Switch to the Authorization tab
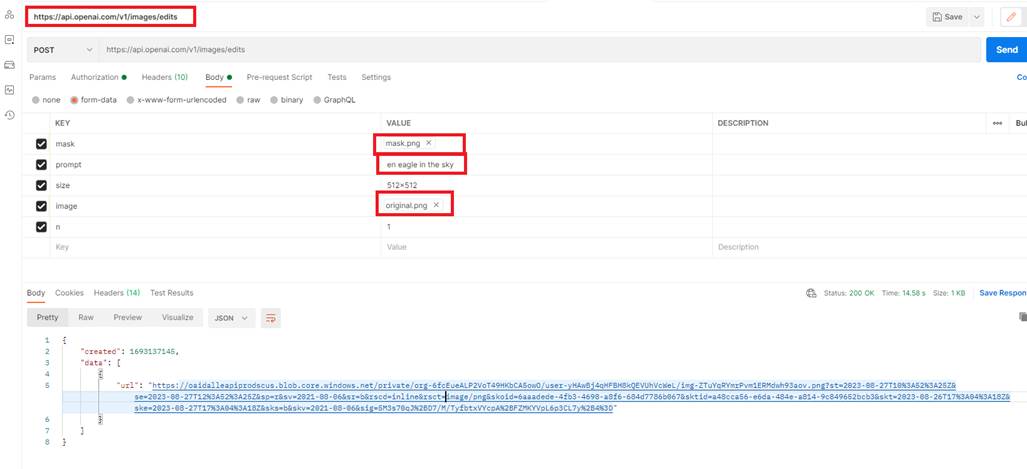This screenshot has width=1027, height=469. pos(98,77)
